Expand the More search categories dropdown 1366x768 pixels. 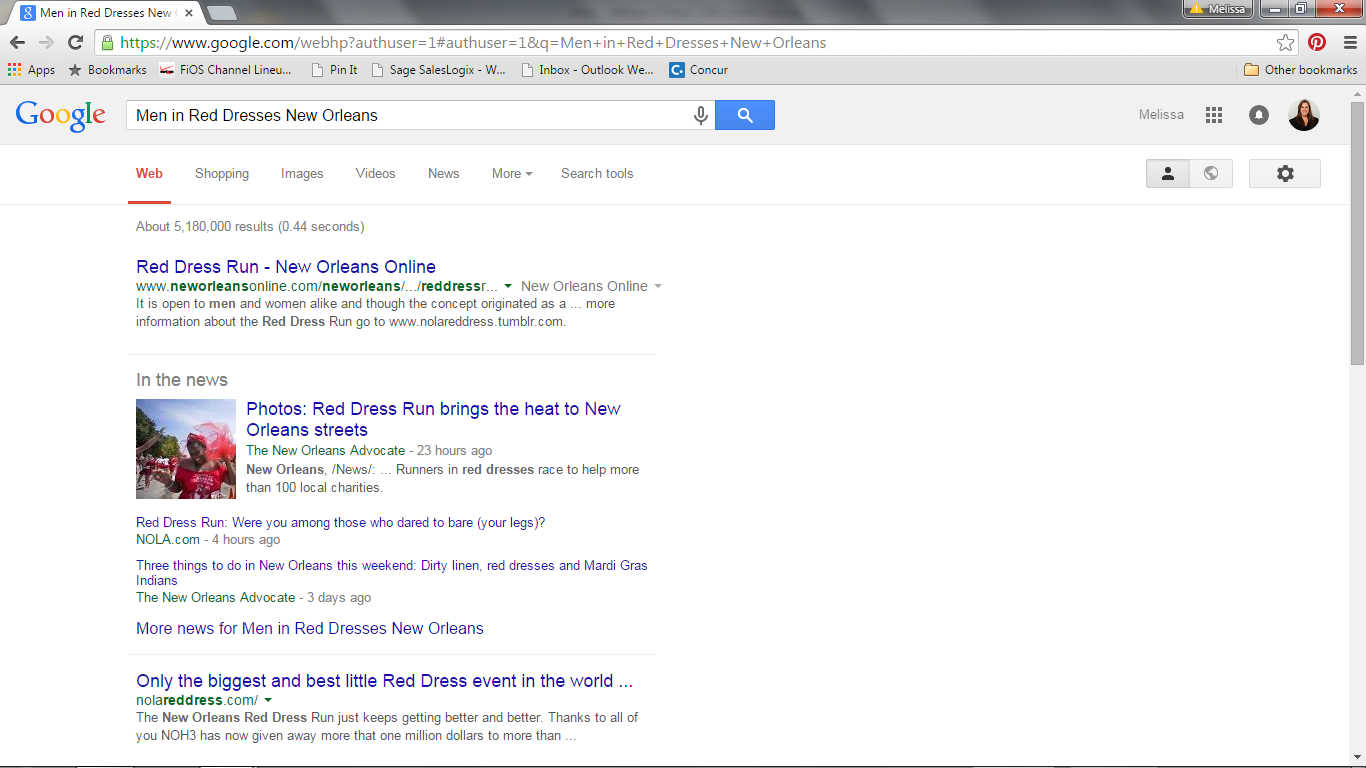[512, 173]
